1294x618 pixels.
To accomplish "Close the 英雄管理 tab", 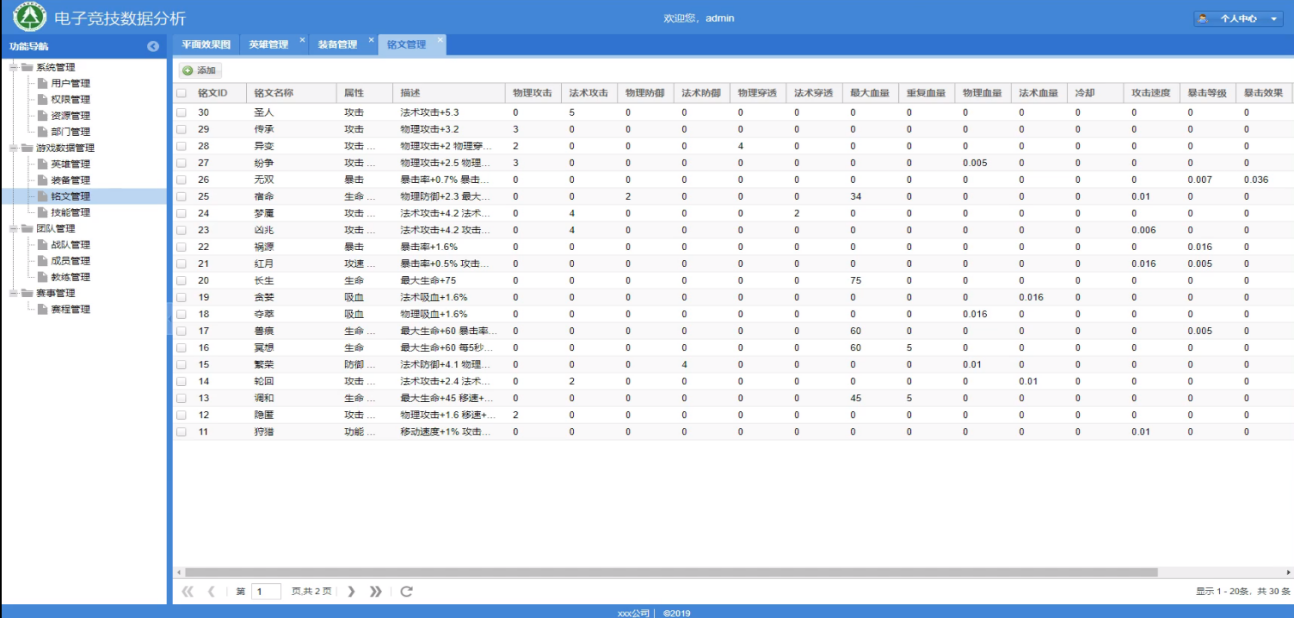I will coord(302,40).
